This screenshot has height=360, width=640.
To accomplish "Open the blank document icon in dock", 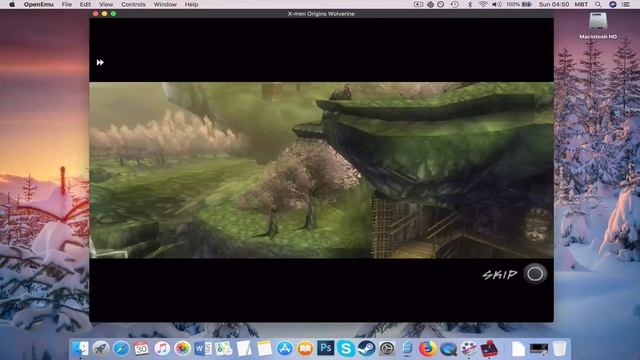I will 518,349.
